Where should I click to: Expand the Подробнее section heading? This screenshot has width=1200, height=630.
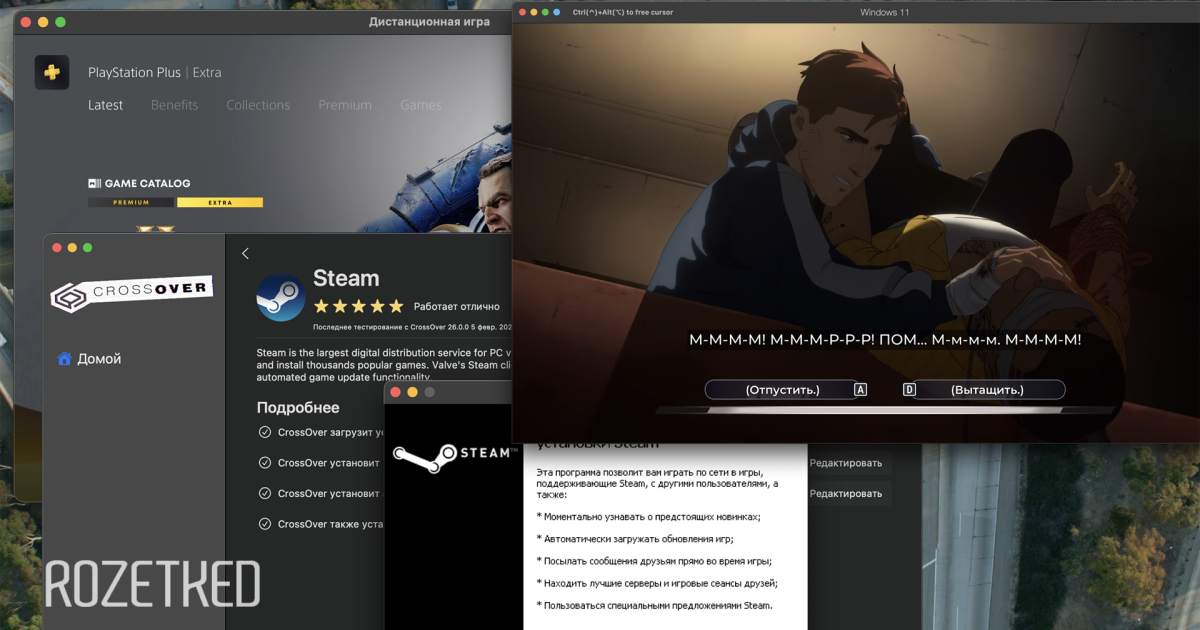click(298, 408)
